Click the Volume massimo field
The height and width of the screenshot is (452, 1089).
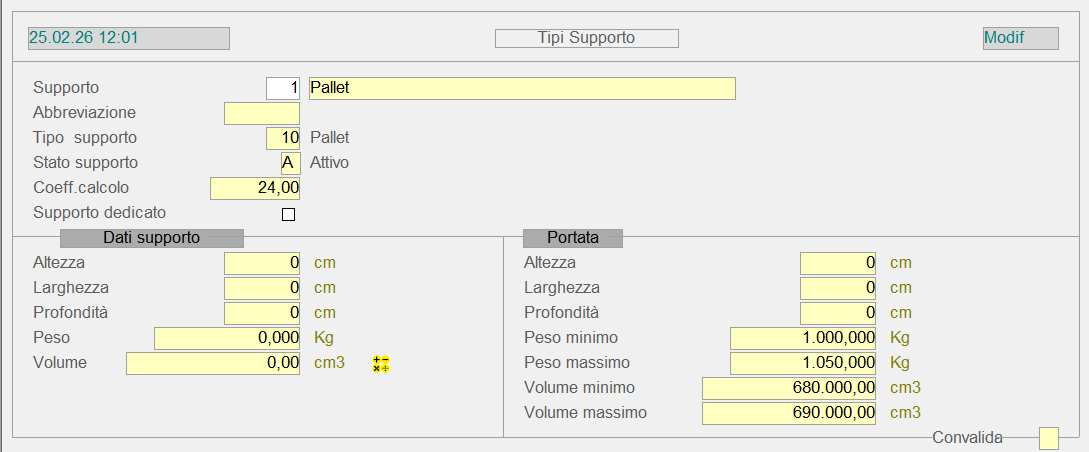(x=789, y=413)
